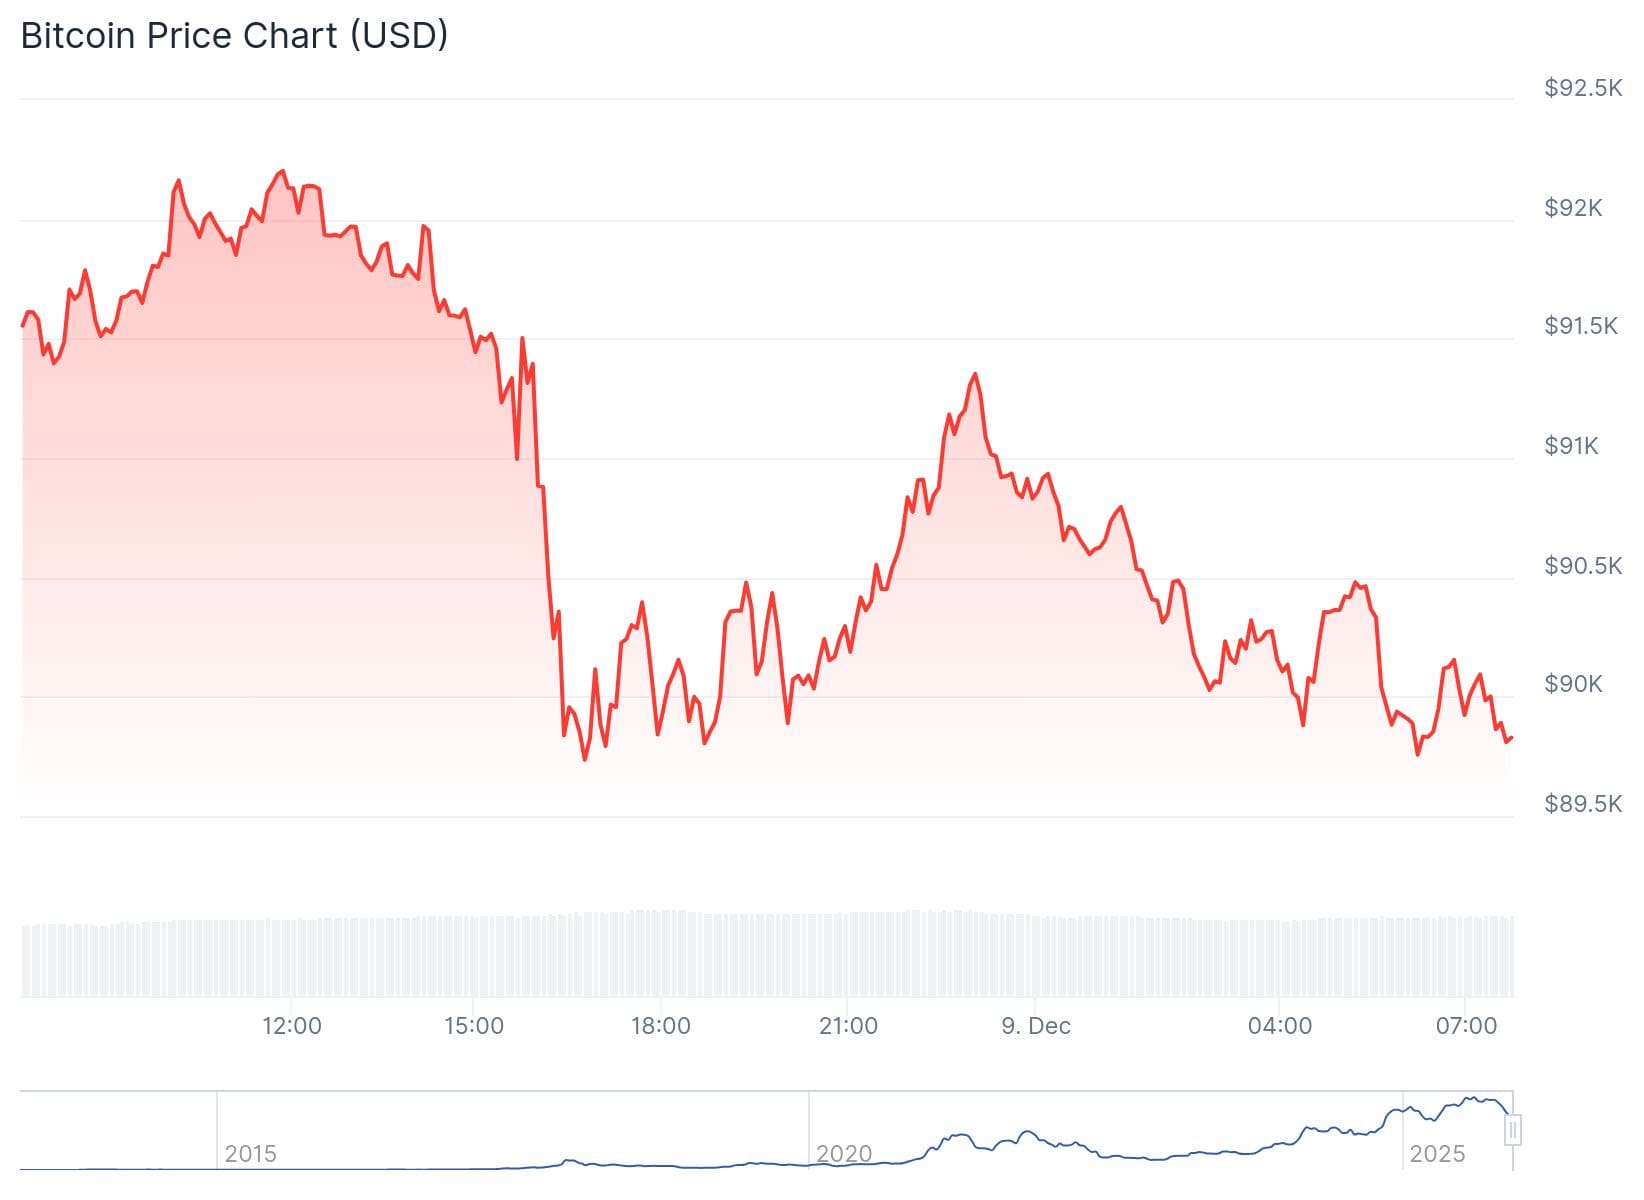Click the 04:00 time axis label
This screenshot has width=1644, height=1200.
tap(1279, 1026)
